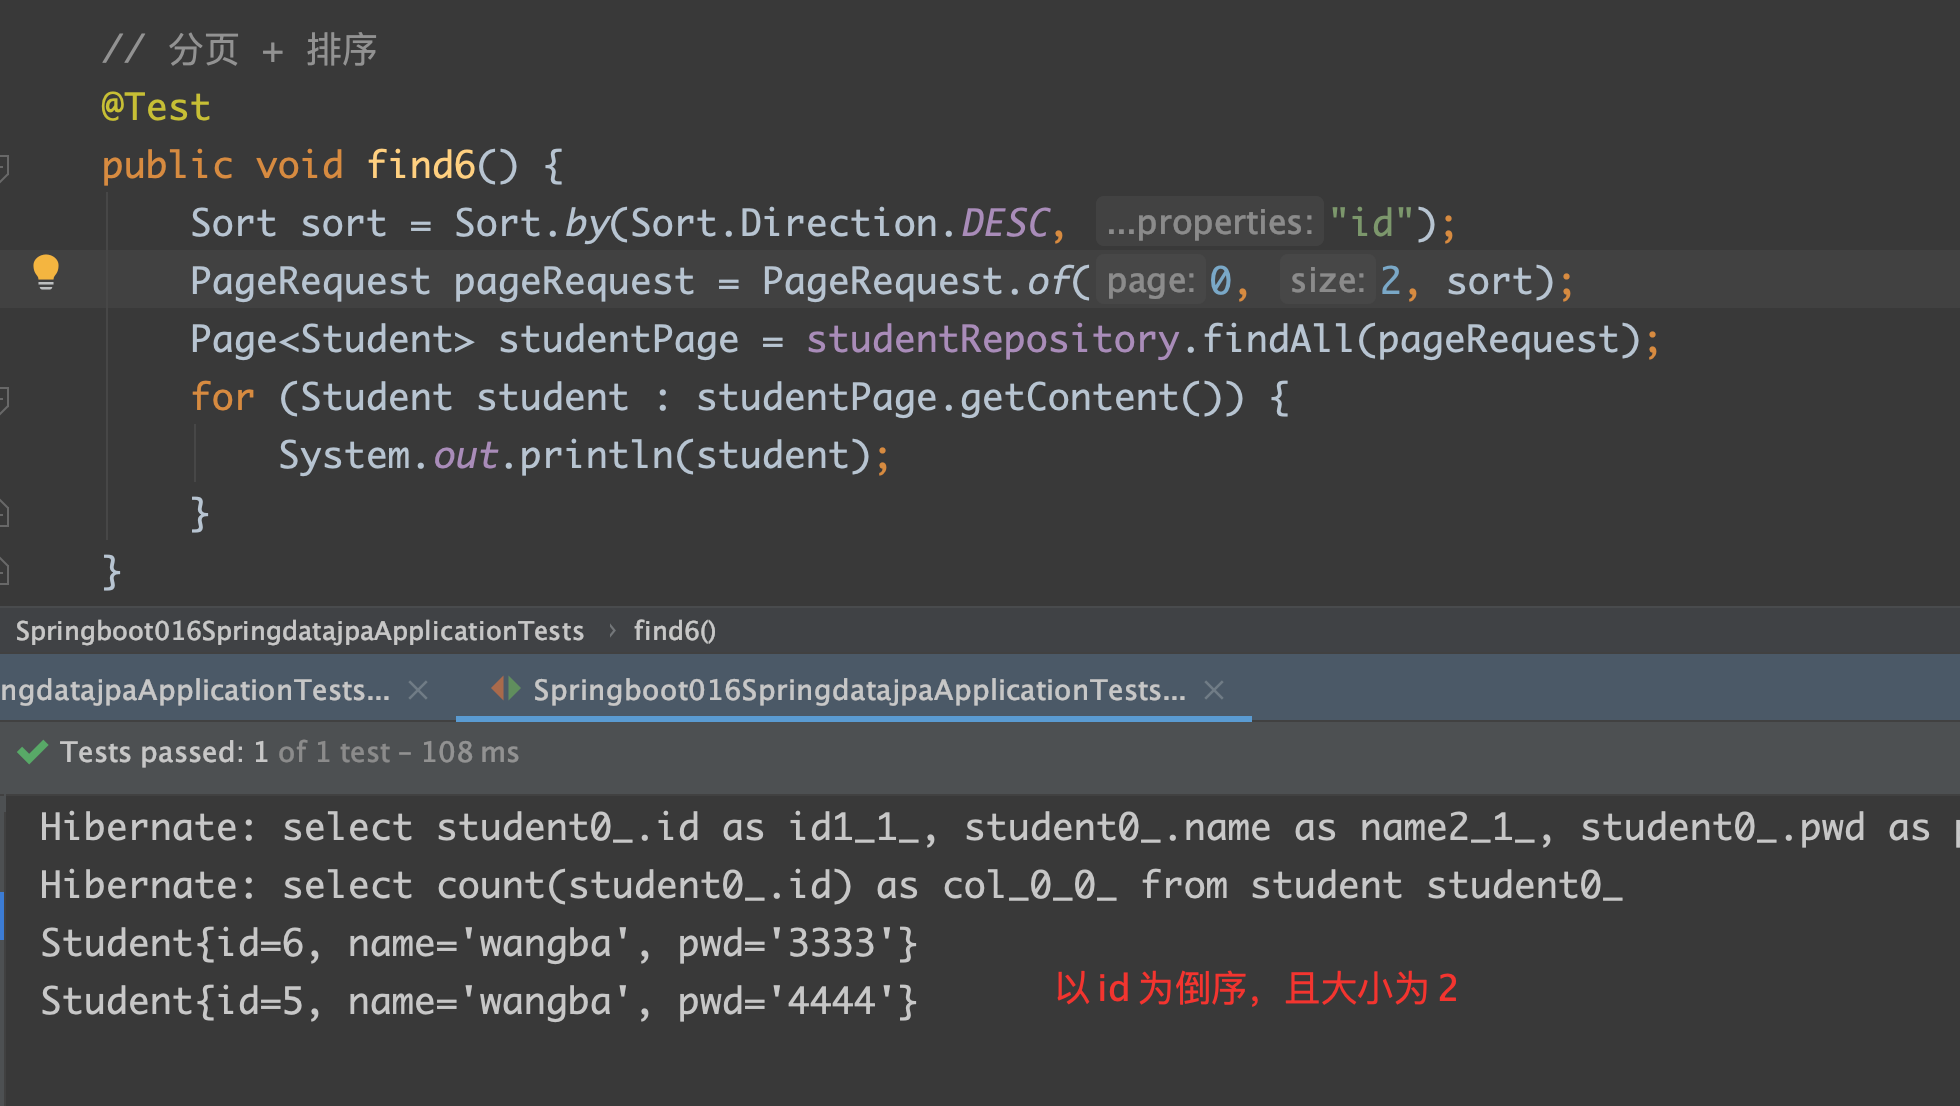Close the active Springboot016 run tab
Viewport: 1960px width, 1106px height.
(x=1214, y=690)
